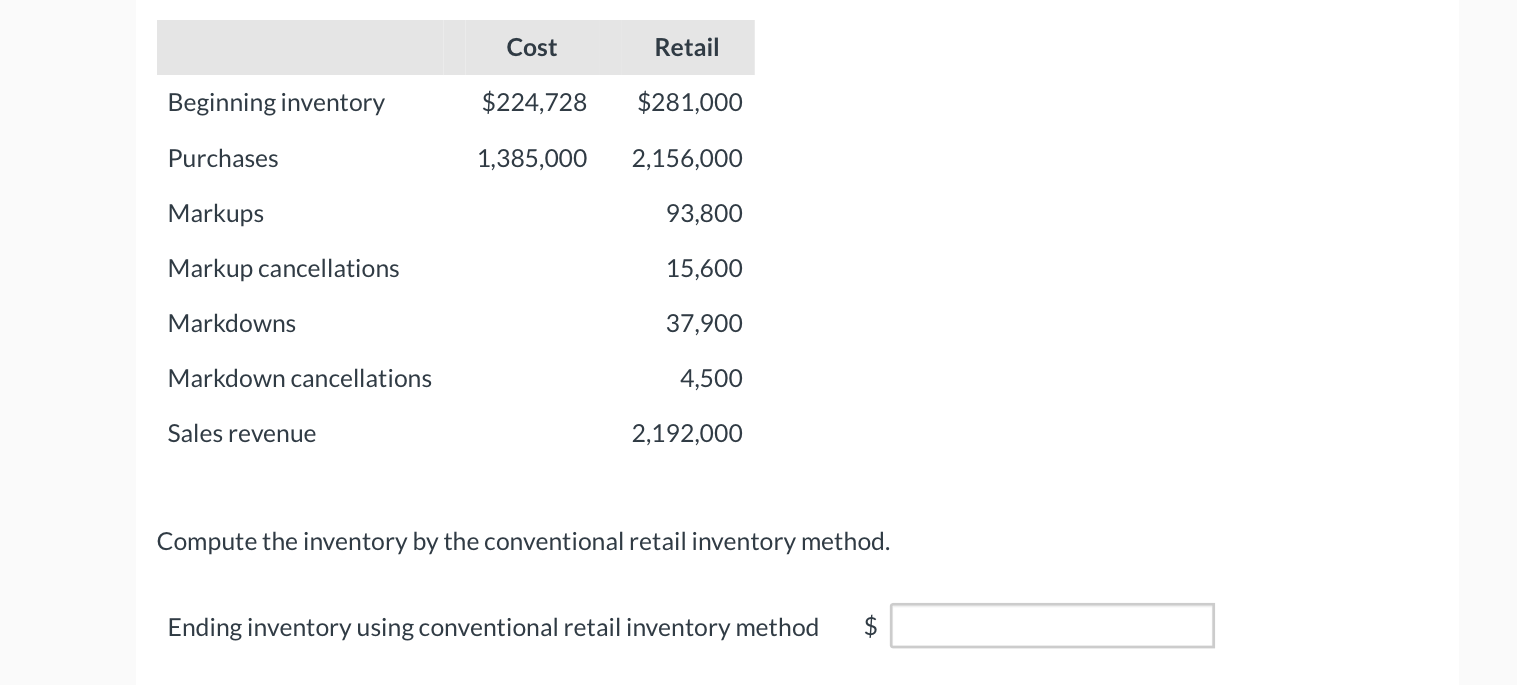
Task: Click the Purchases row label
Action: click(x=222, y=158)
